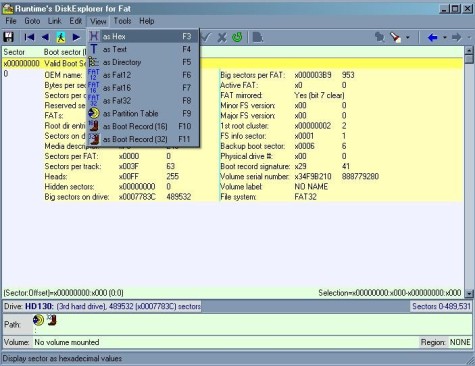Click the File system value FAT32
This screenshot has width=475, height=366.
click(305, 197)
